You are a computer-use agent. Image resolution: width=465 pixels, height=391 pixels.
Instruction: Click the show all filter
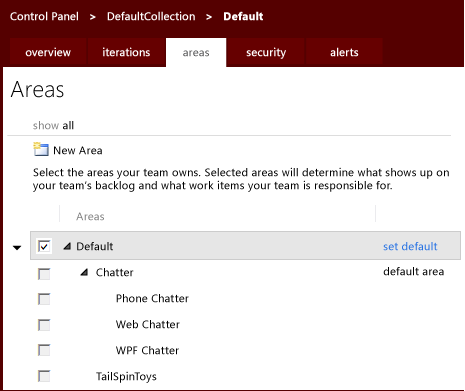click(53, 125)
